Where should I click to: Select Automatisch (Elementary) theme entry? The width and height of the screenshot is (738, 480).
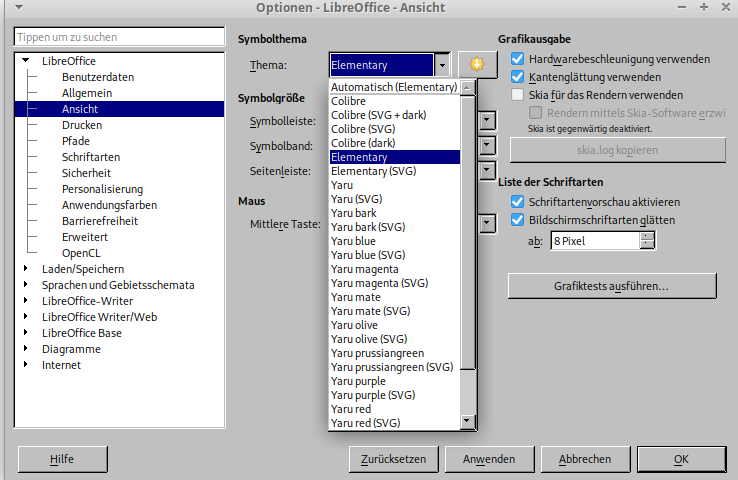point(393,87)
